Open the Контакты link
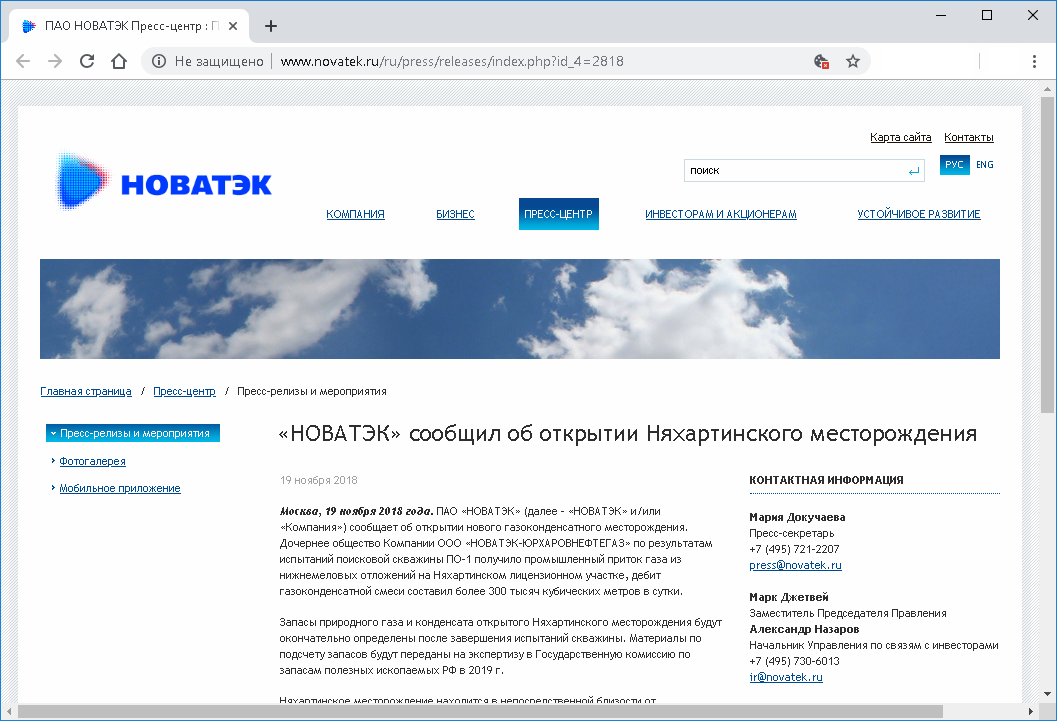Image resolution: width=1057 pixels, height=721 pixels. [x=969, y=137]
